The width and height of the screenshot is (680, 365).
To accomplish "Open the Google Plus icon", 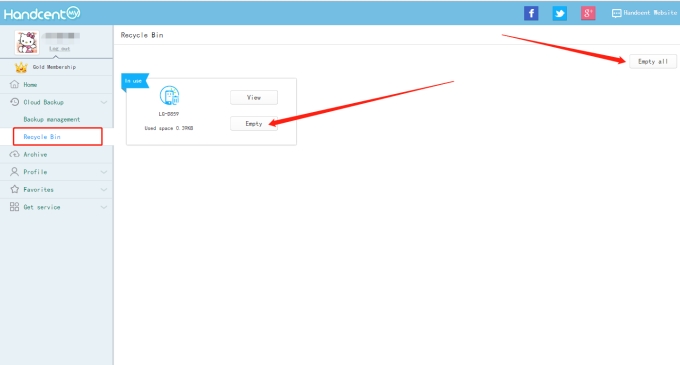I will [588, 13].
